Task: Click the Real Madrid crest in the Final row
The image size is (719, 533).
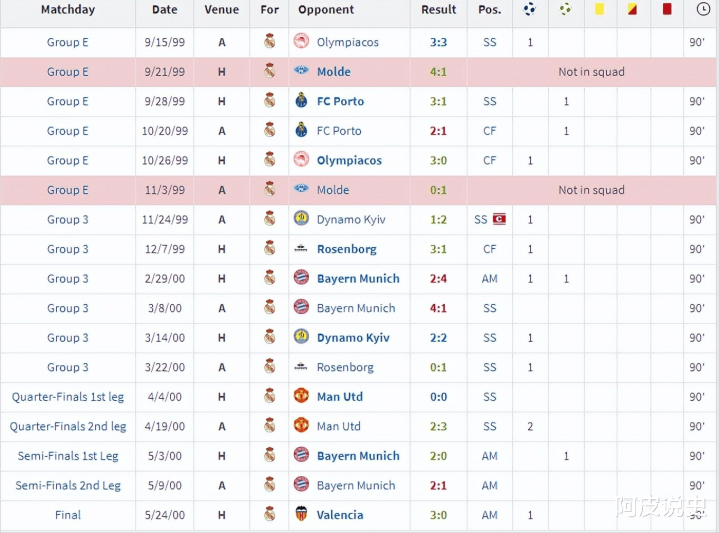Action: [269, 515]
